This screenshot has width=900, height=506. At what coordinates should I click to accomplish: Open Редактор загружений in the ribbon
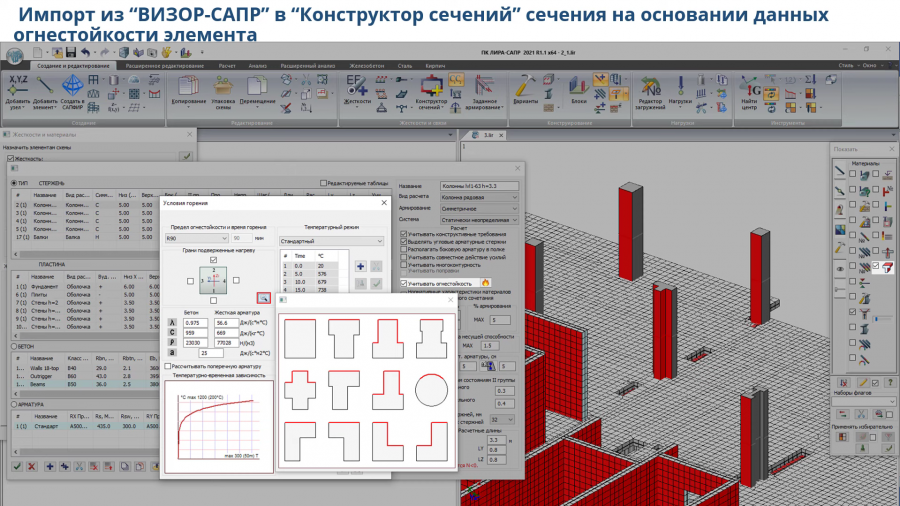(650, 90)
